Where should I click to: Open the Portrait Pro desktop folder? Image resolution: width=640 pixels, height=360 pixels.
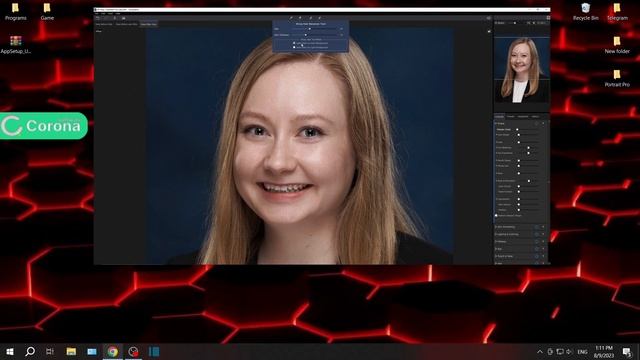pyautogui.click(x=617, y=78)
